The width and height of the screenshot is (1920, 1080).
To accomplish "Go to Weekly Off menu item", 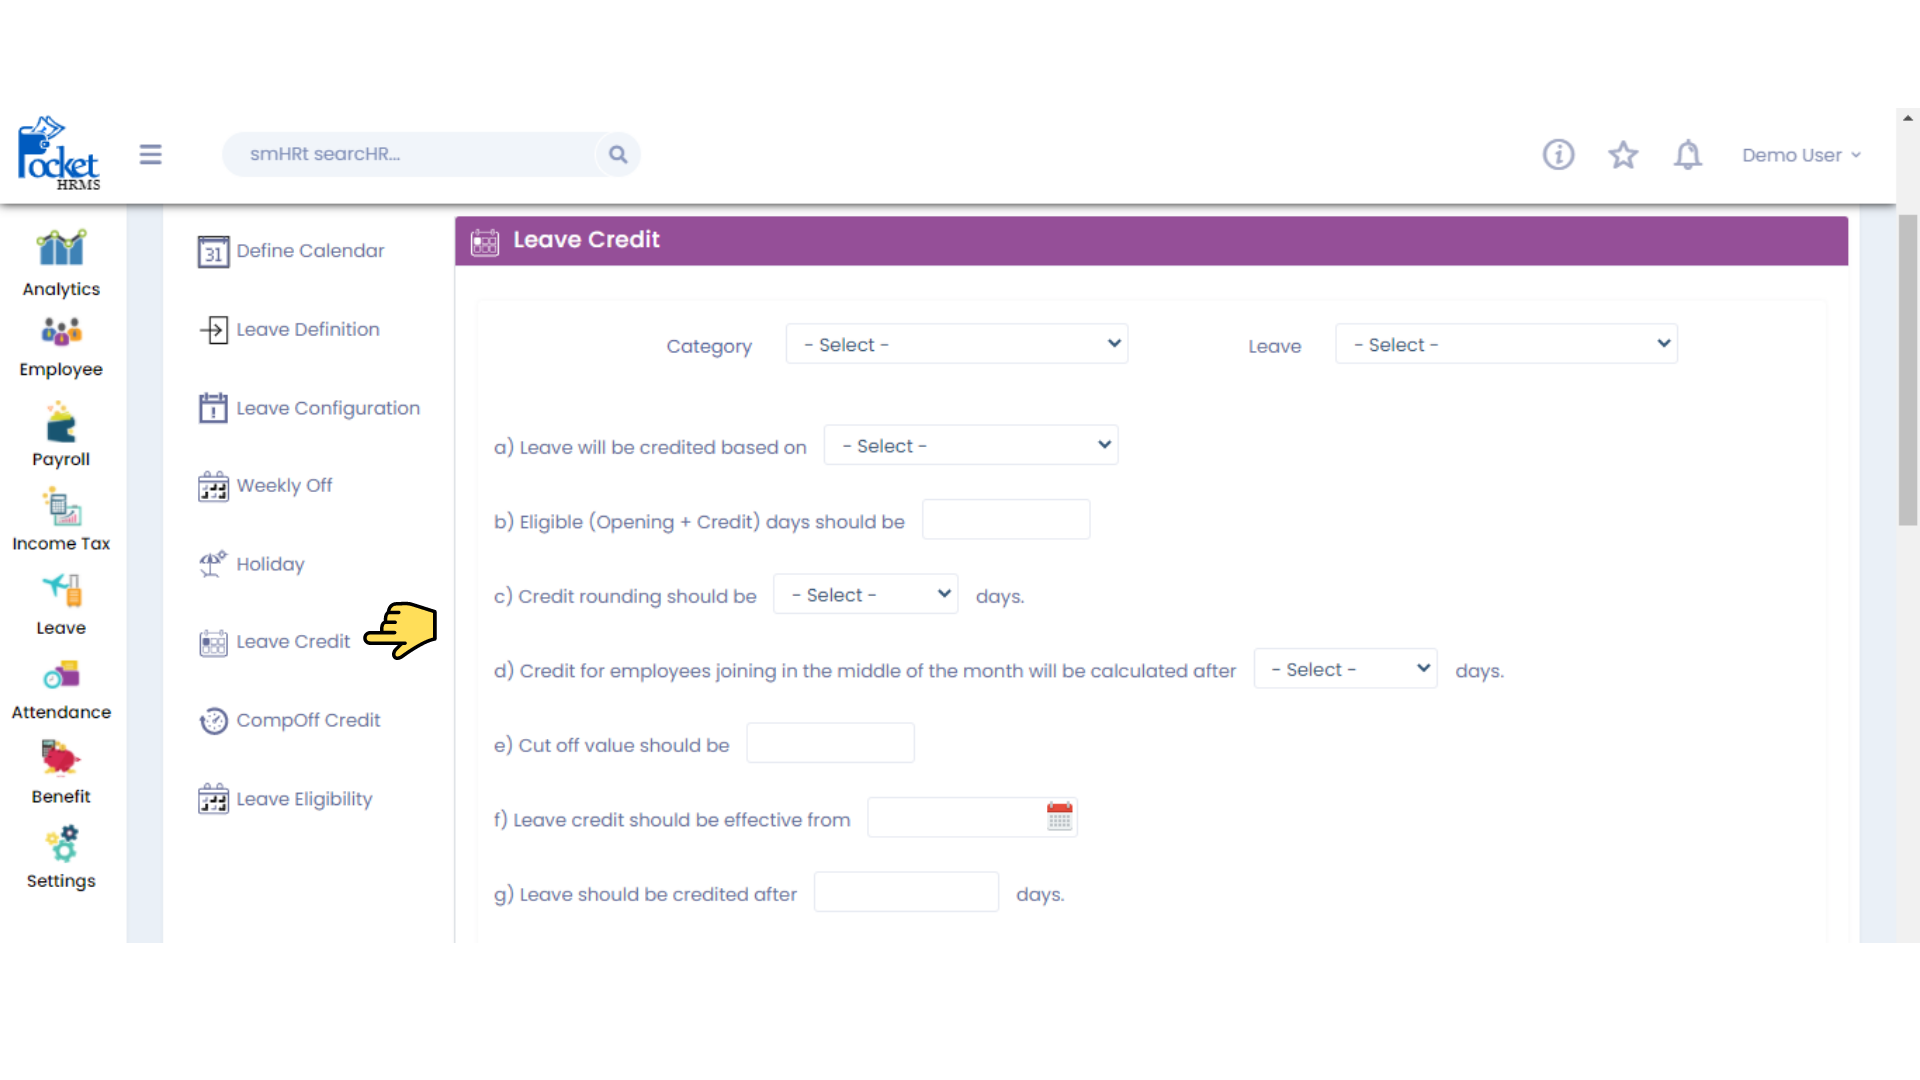I will pyautogui.click(x=284, y=485).
